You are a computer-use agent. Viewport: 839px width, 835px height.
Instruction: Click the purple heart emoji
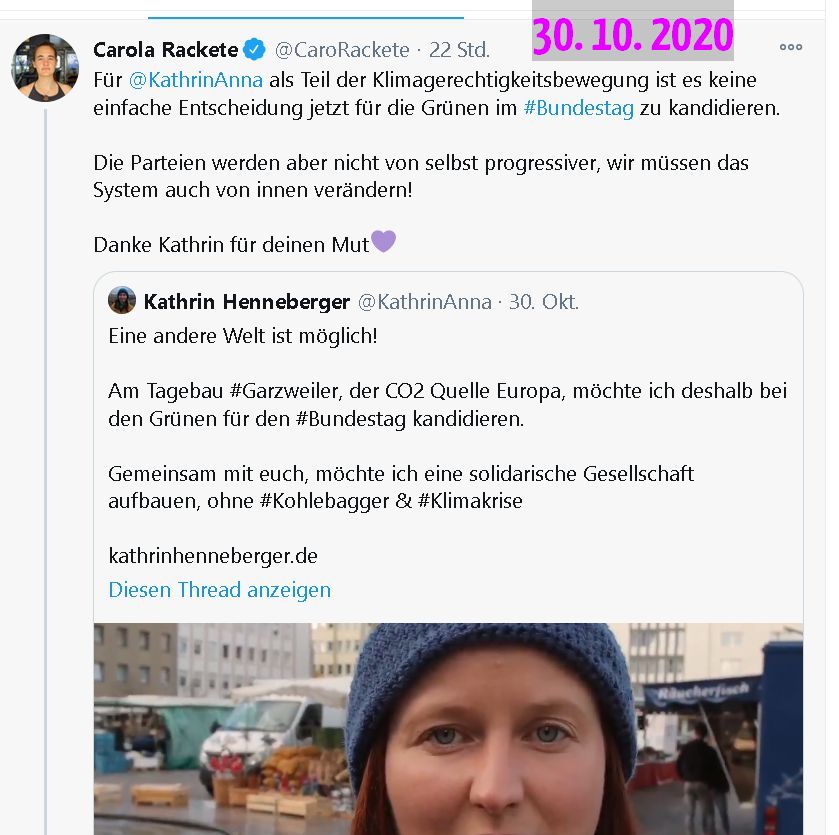tap(384, 241)
